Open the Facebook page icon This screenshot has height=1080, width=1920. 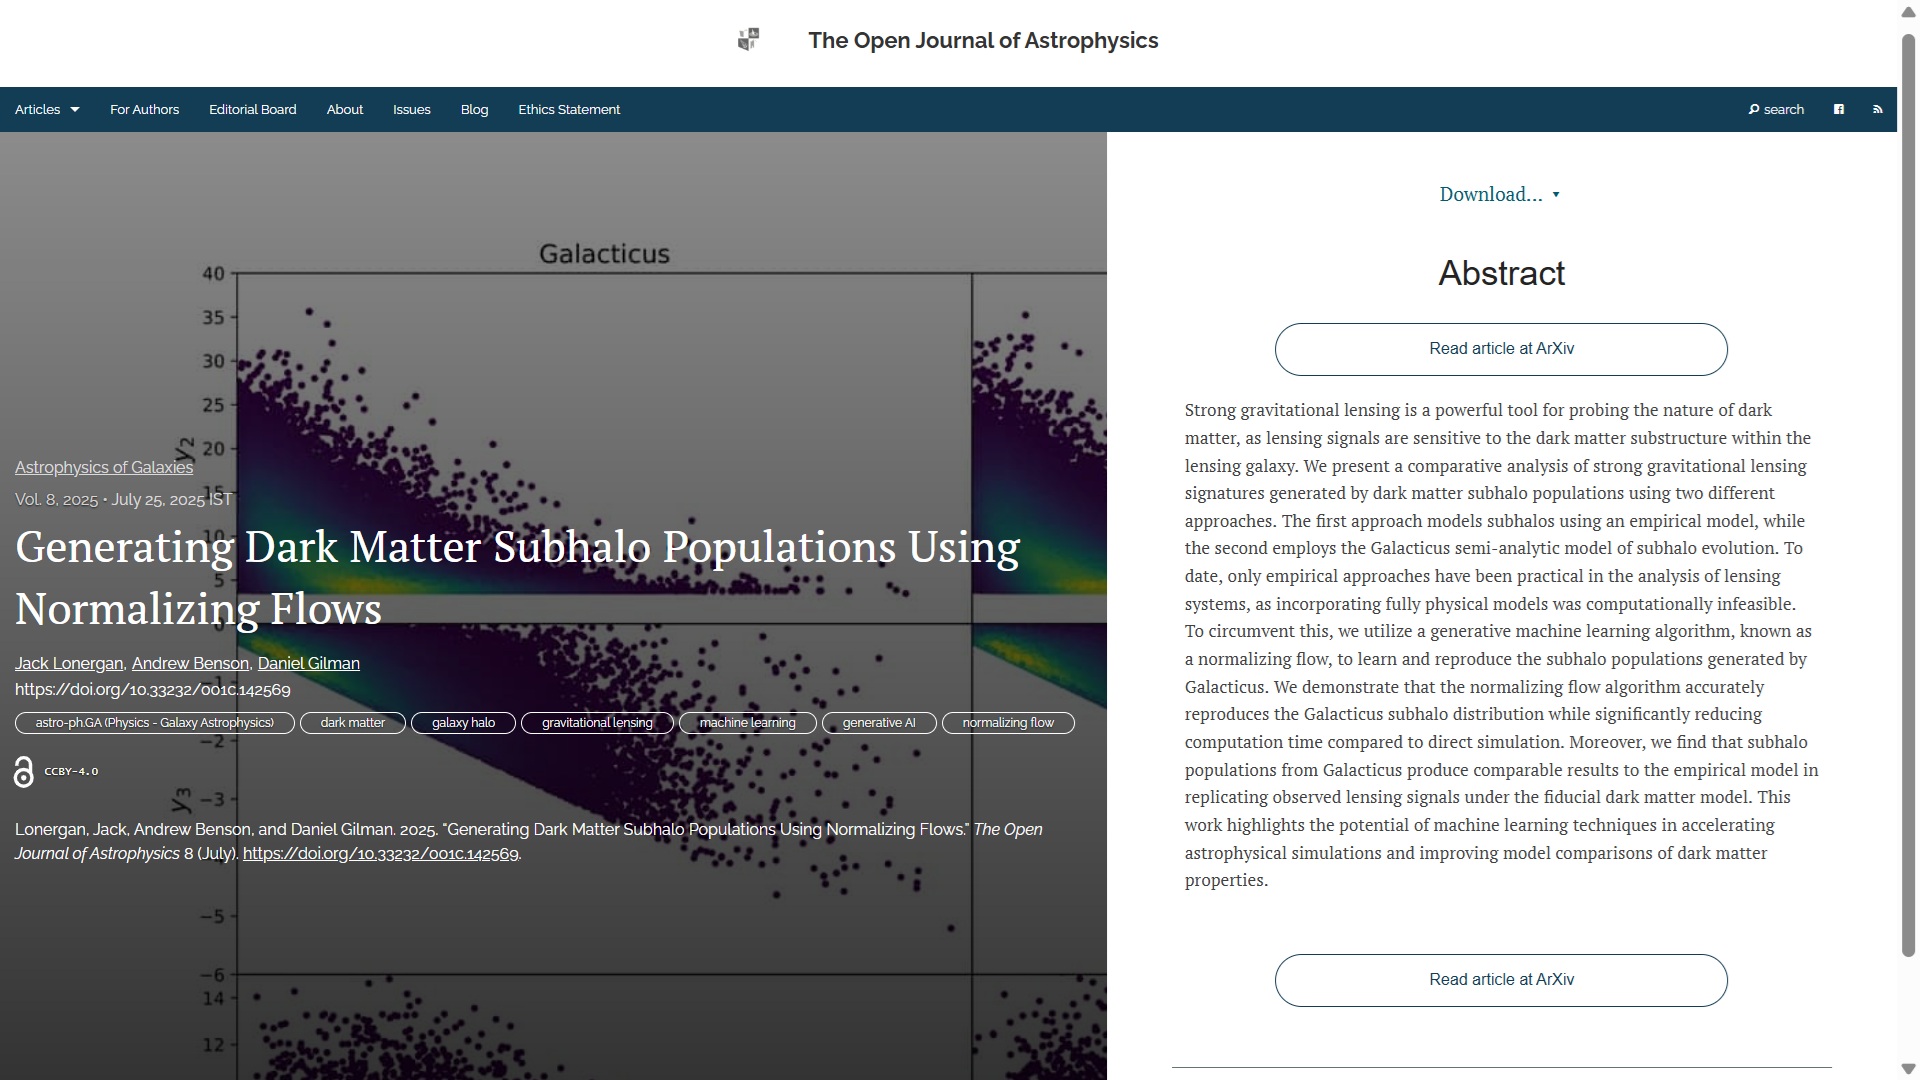click(x=1838, y=110)
